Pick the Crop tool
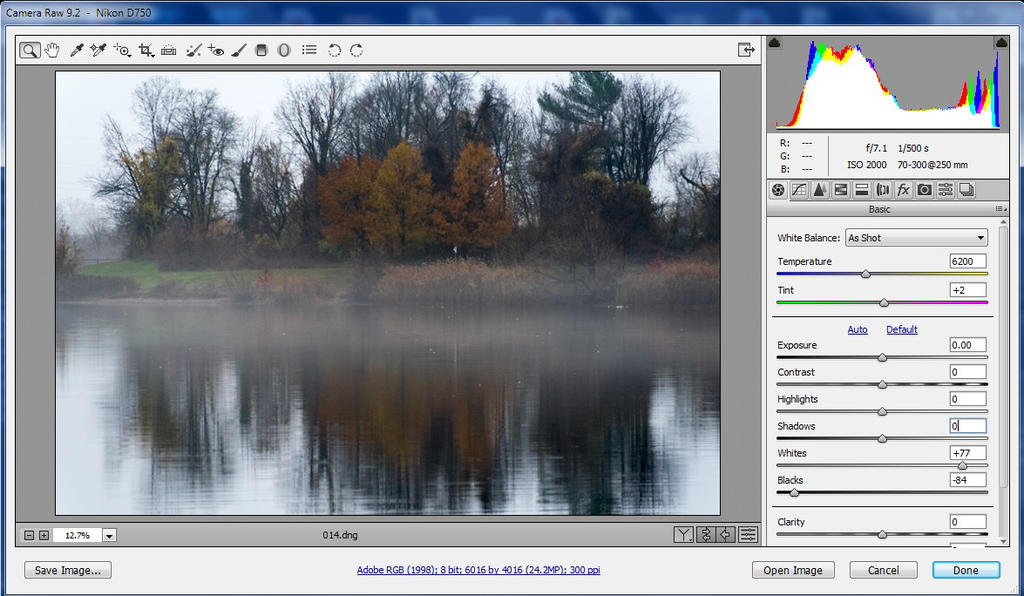This screenshot has height=596, width=1024. tap(146, 50)
